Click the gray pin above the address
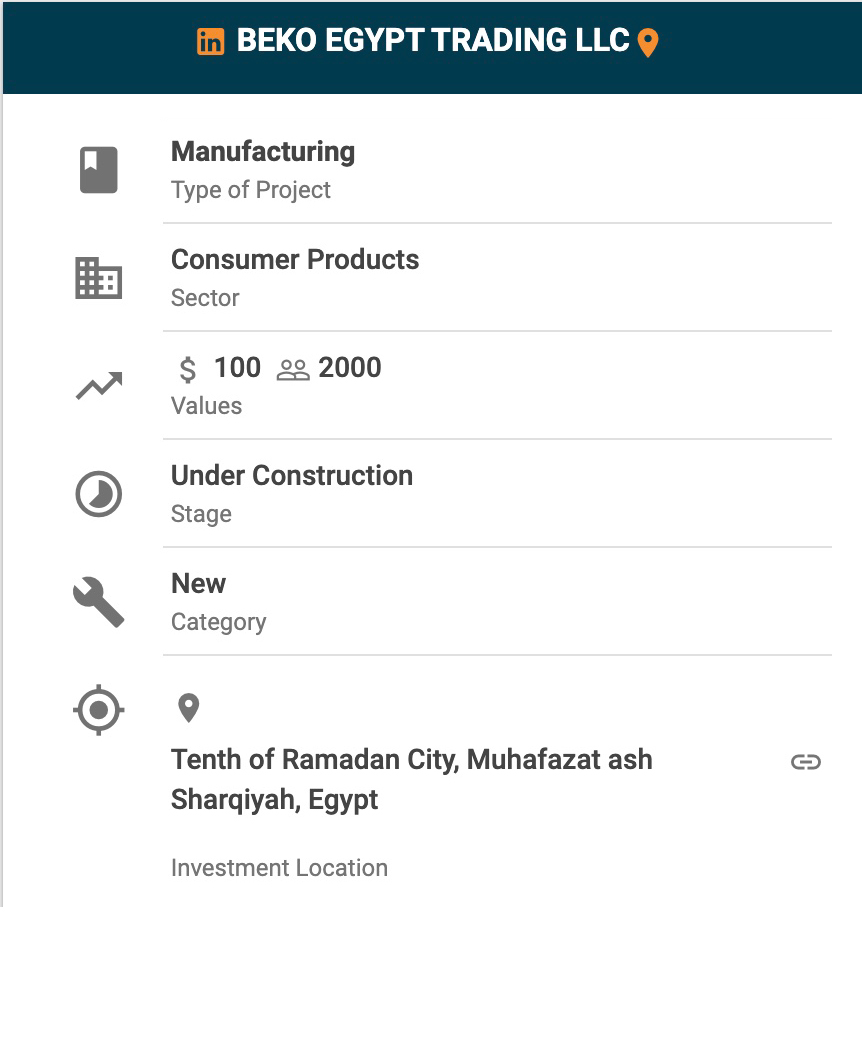Viewport: 862px width, 1048px height. (188, 708)
